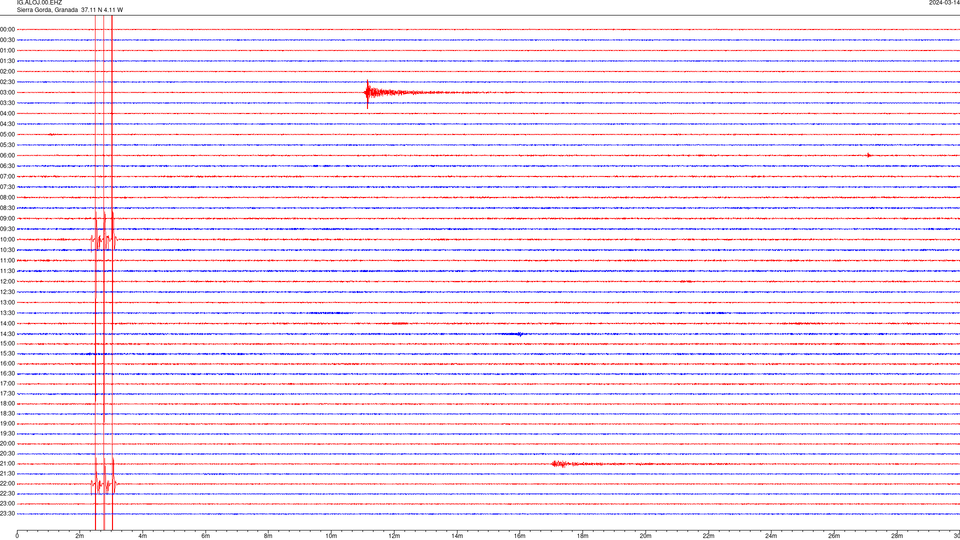
Task: Click the '18:00' row time label
Action: pos(7,404)
